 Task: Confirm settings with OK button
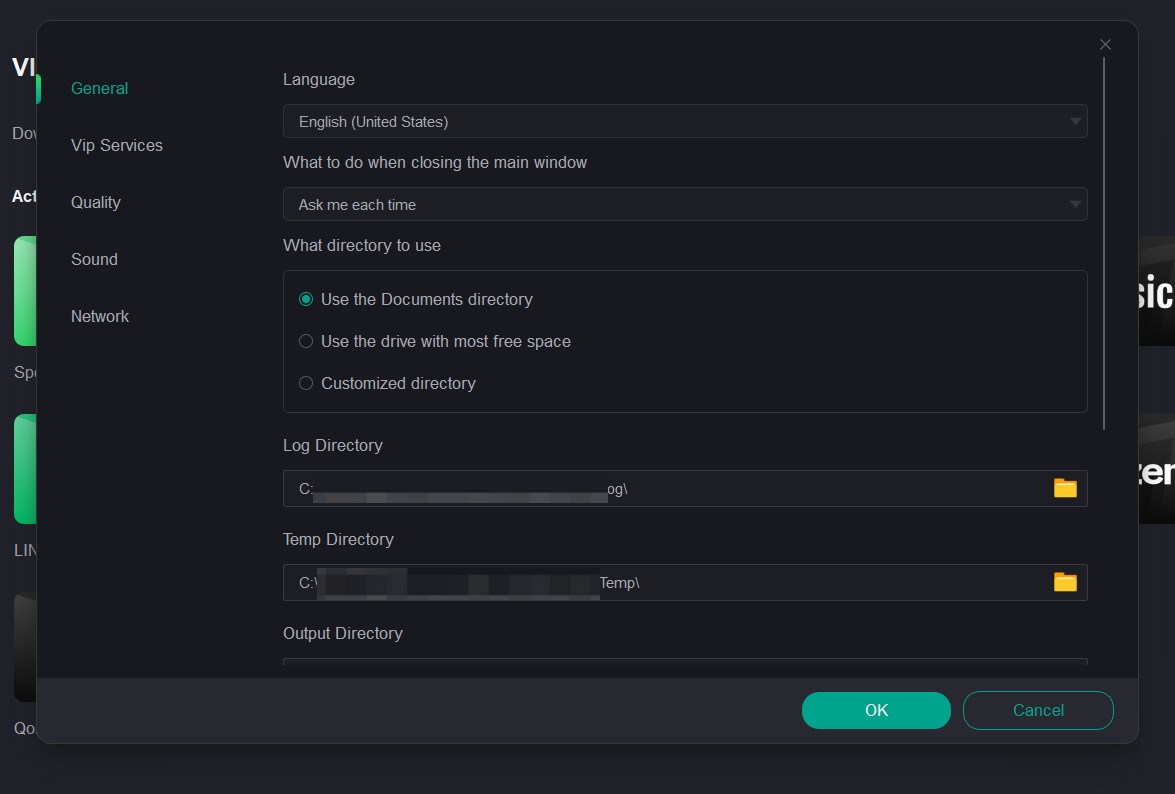point(876,710)
